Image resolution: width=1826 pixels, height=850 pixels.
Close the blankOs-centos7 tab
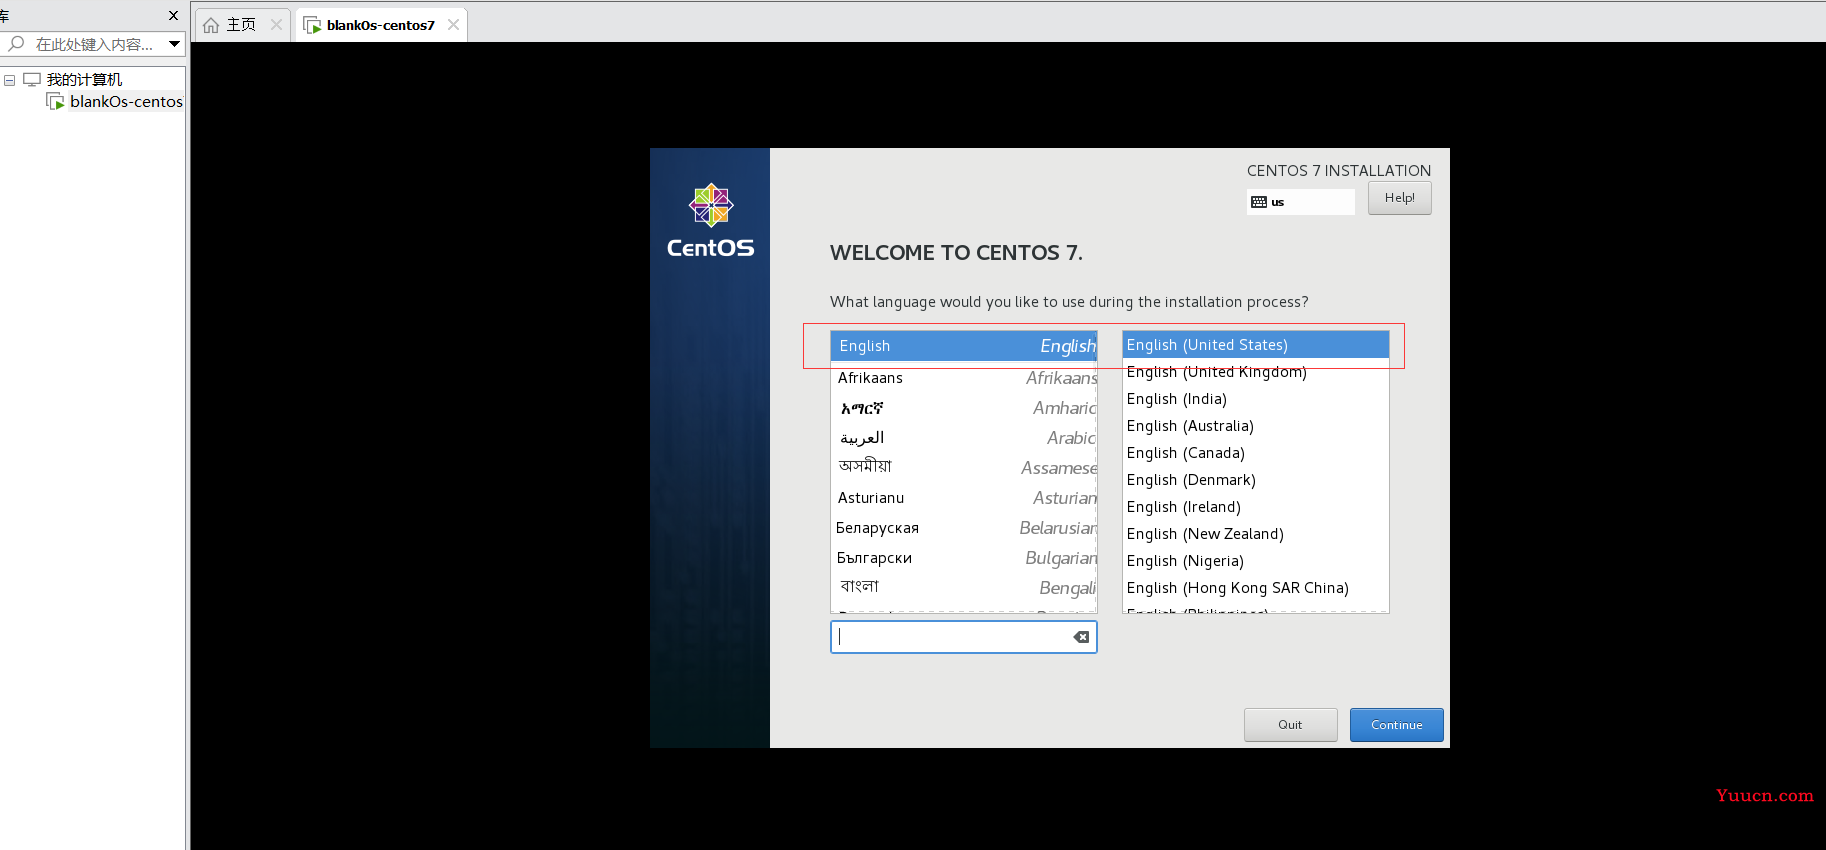coord(454,25)
